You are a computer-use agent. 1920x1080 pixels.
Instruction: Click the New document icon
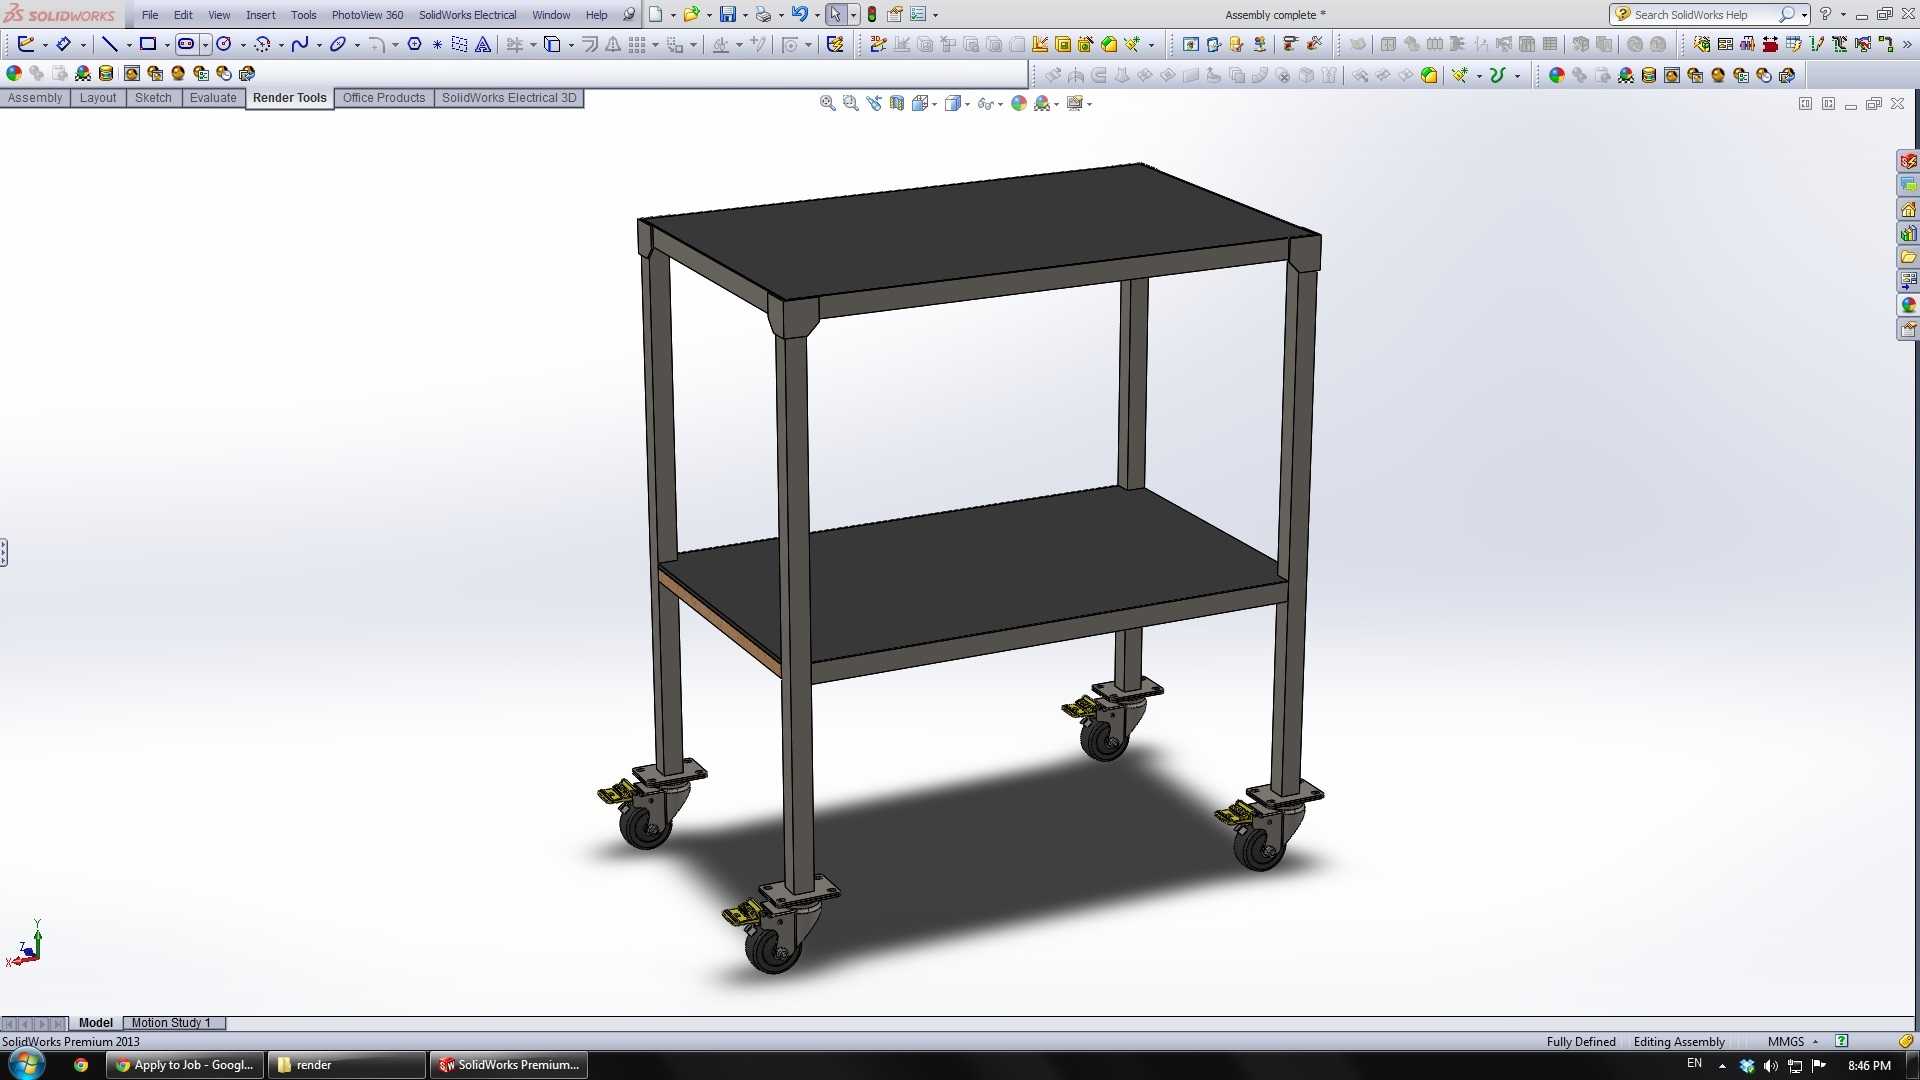655,15
